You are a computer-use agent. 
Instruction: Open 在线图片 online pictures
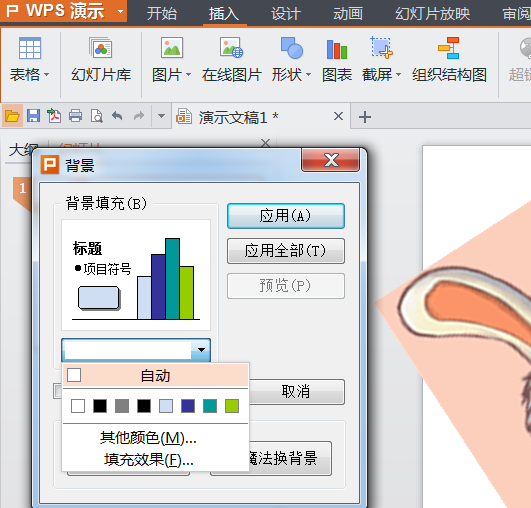[x=232, y=60]
